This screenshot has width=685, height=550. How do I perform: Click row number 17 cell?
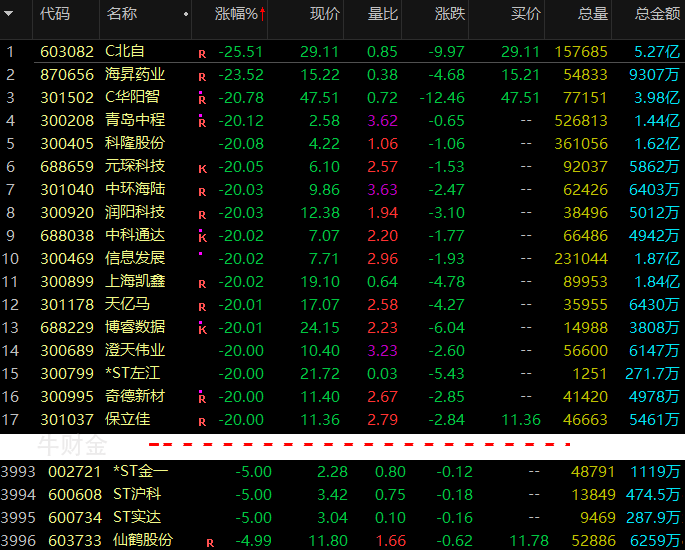pos(10,420)
